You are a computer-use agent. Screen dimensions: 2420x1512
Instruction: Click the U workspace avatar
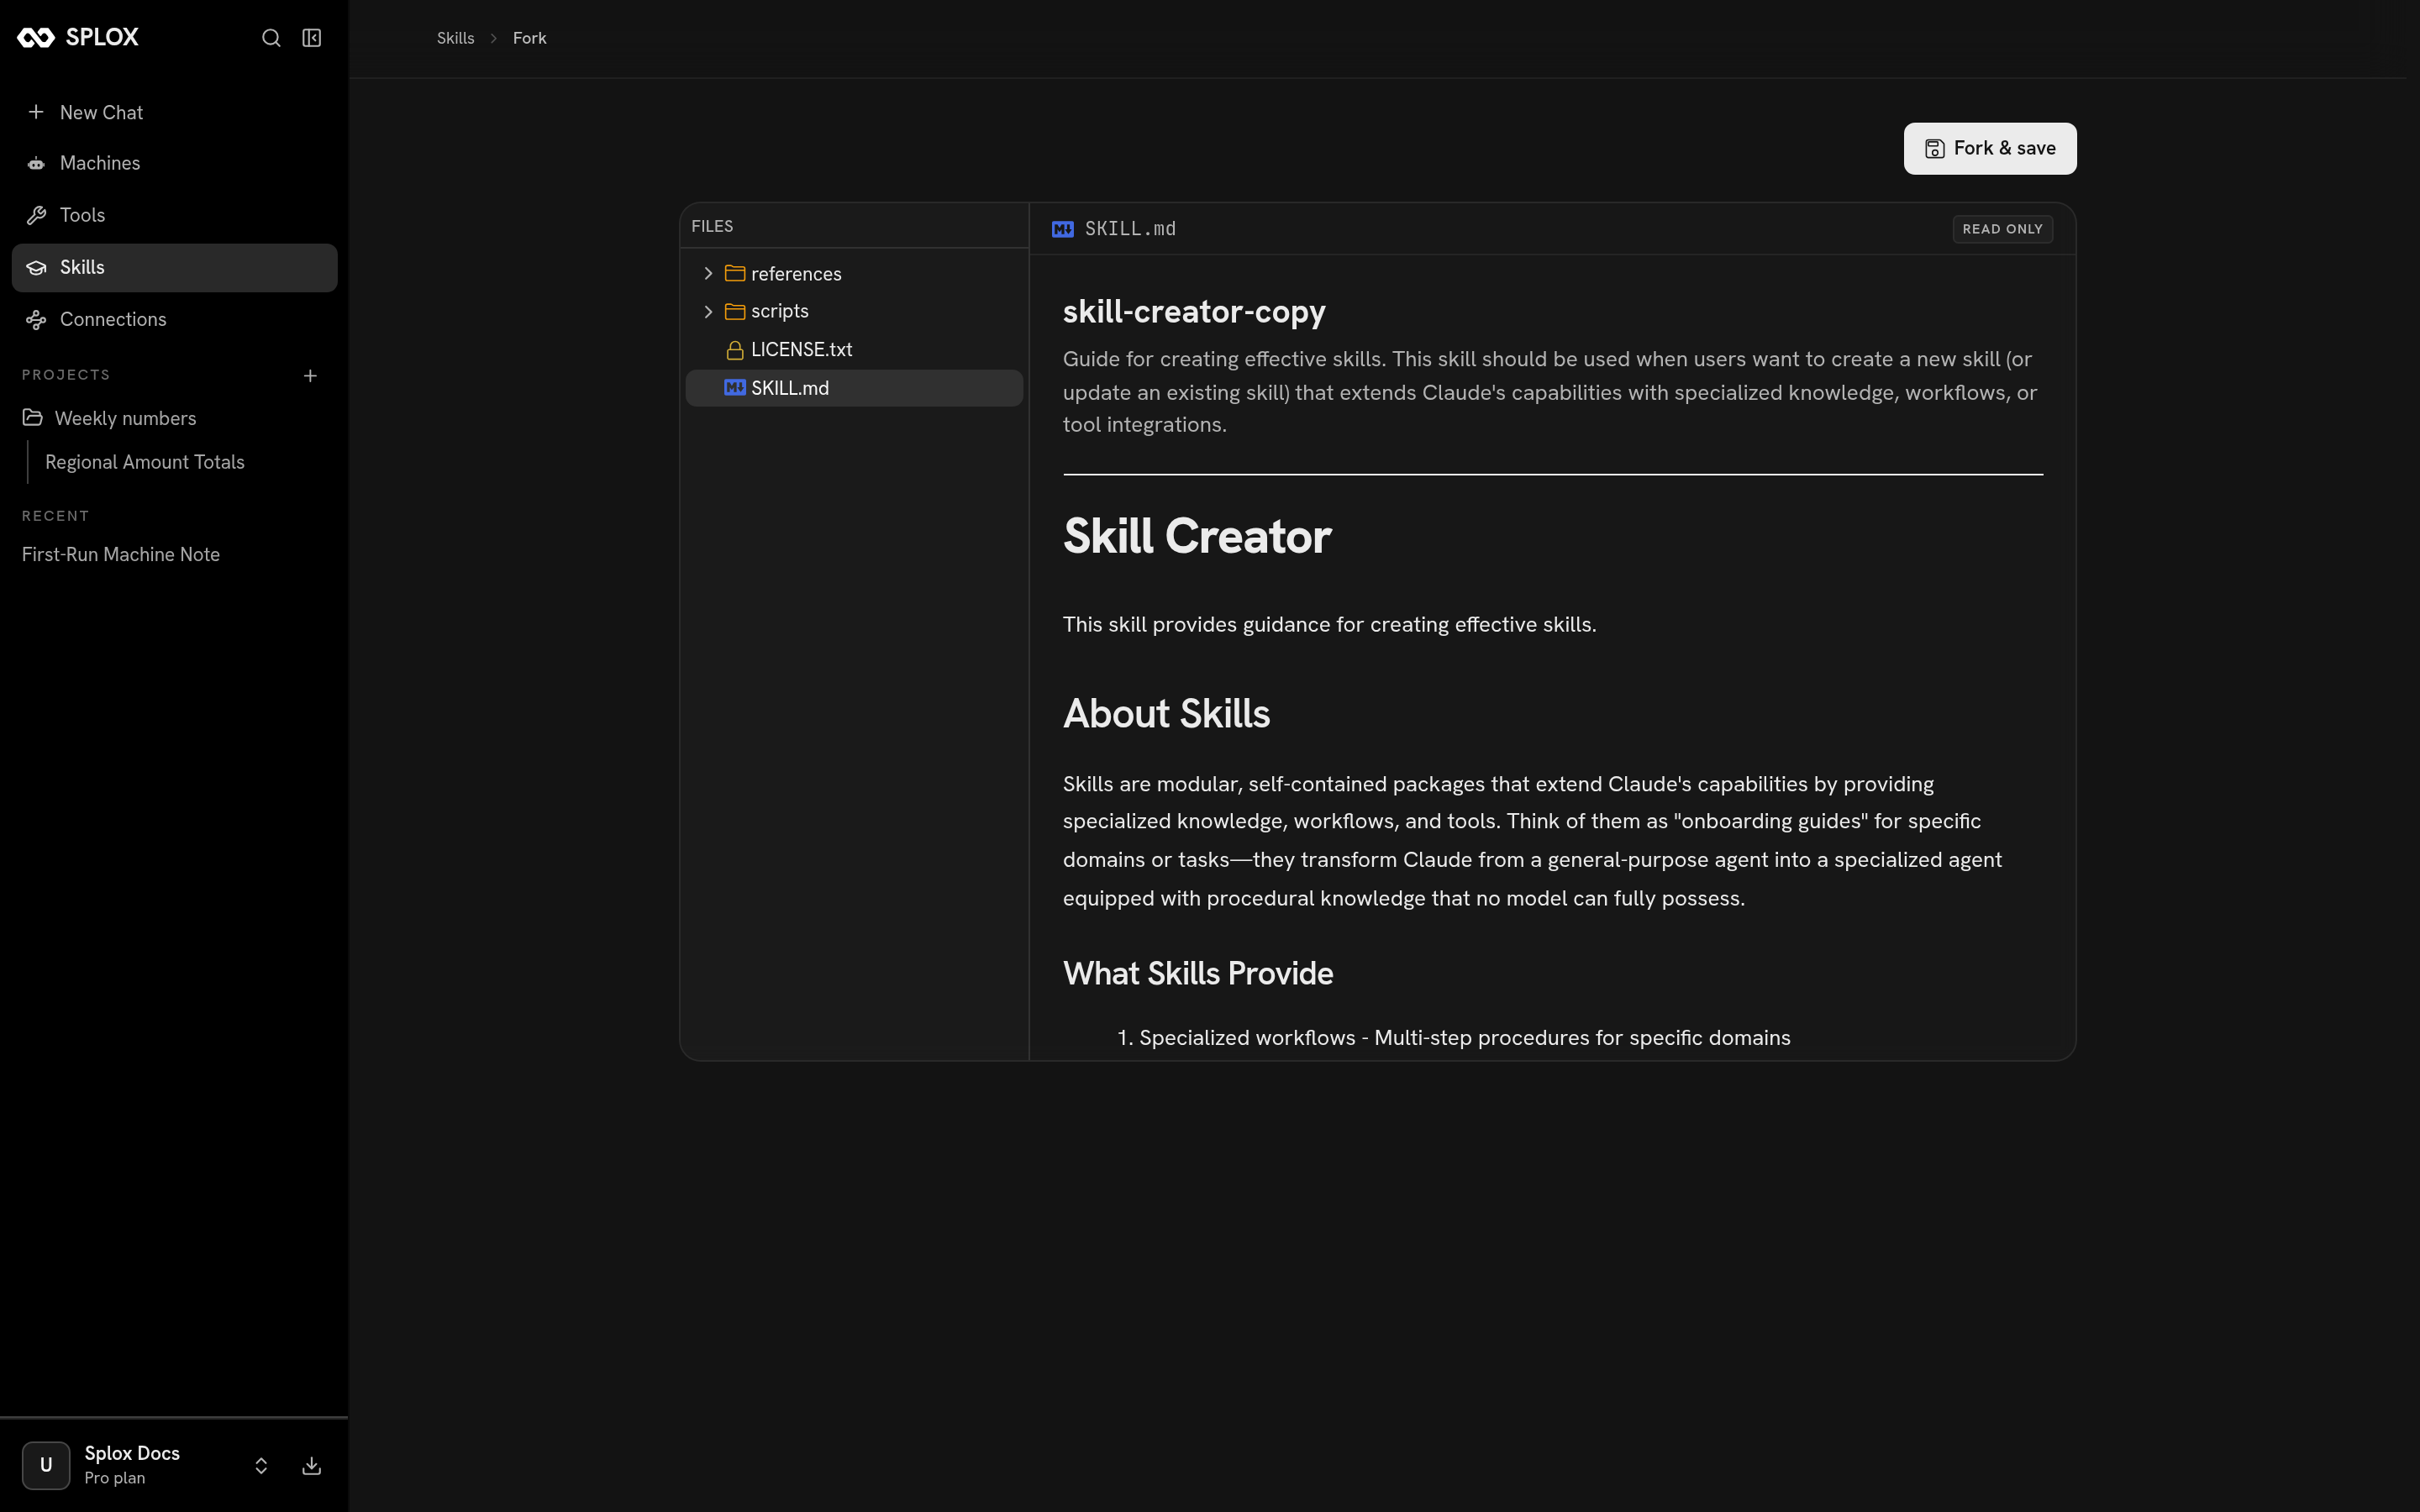46,1465
